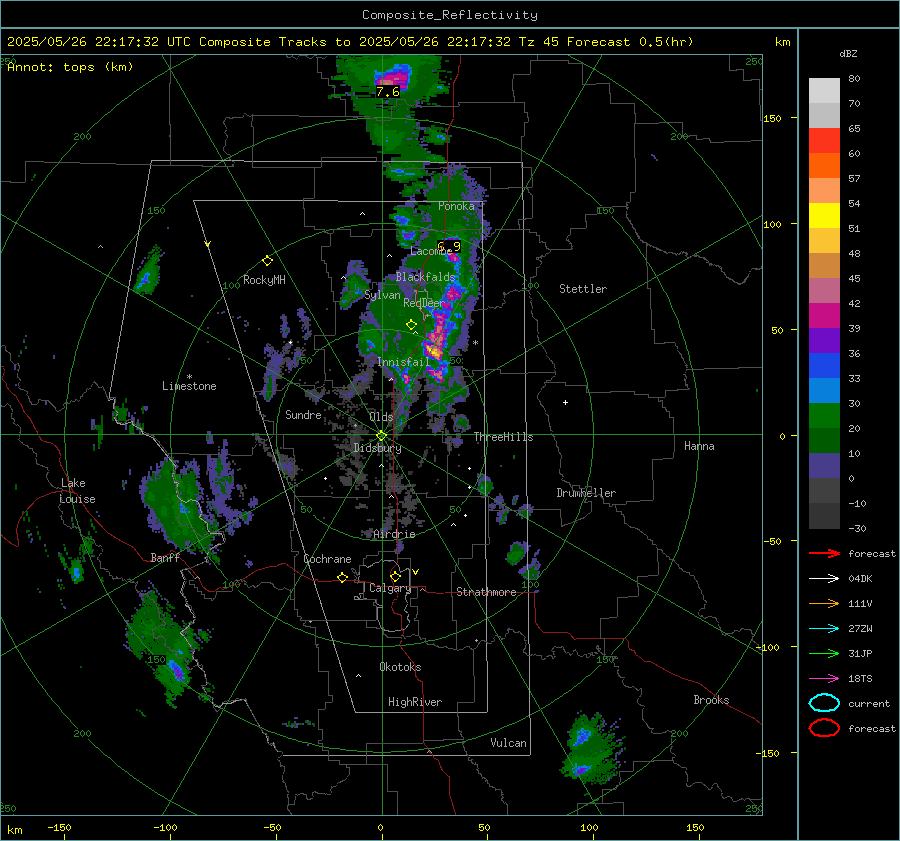The image size is (900, 841).
Task: Click the yellow swatch below 54 dBZ
Action: pyautogui.click(x=824, y=215)
